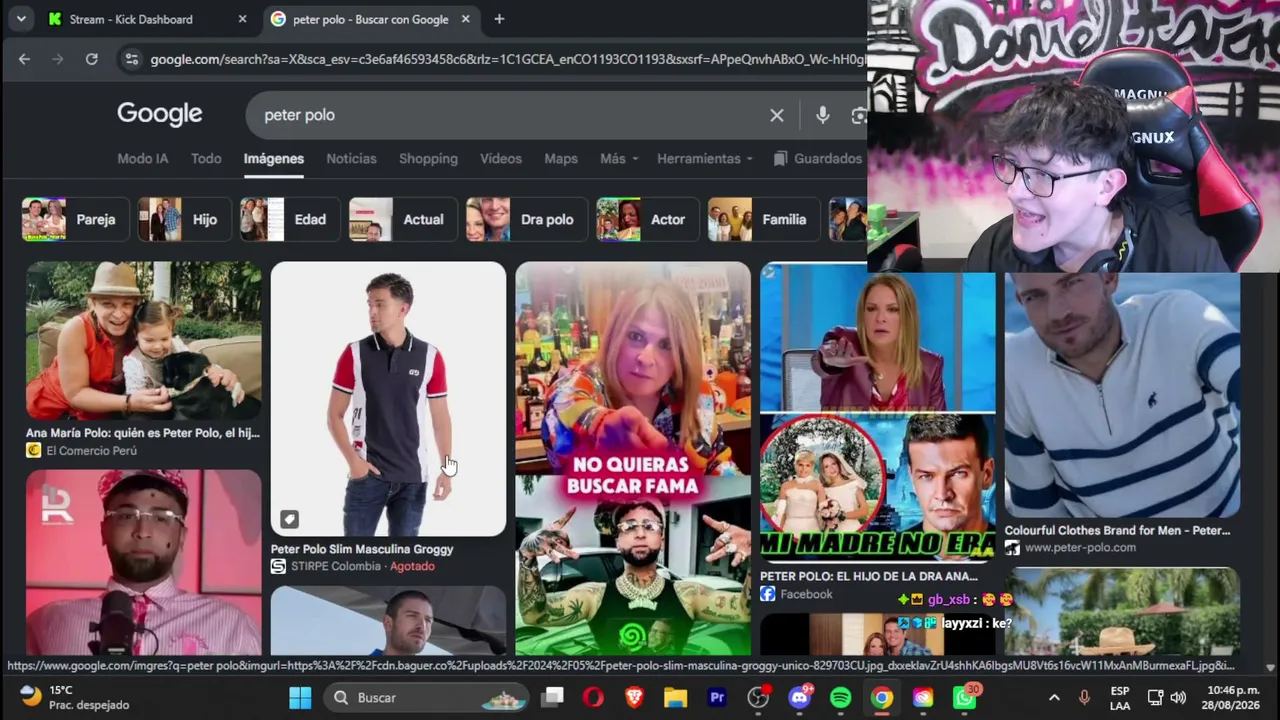Filter images by Pareja chip
The width and height of the screenshot is (1280, 720).
tap(76, 219)
